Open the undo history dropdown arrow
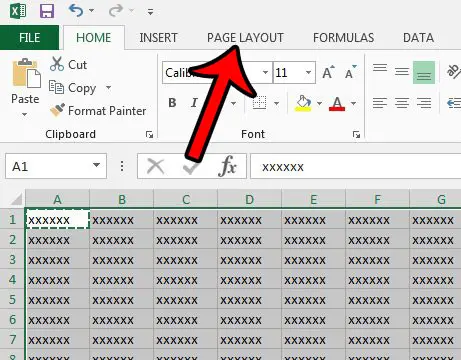The width and height of the screenshot is (461, 360). coord(91,11)
